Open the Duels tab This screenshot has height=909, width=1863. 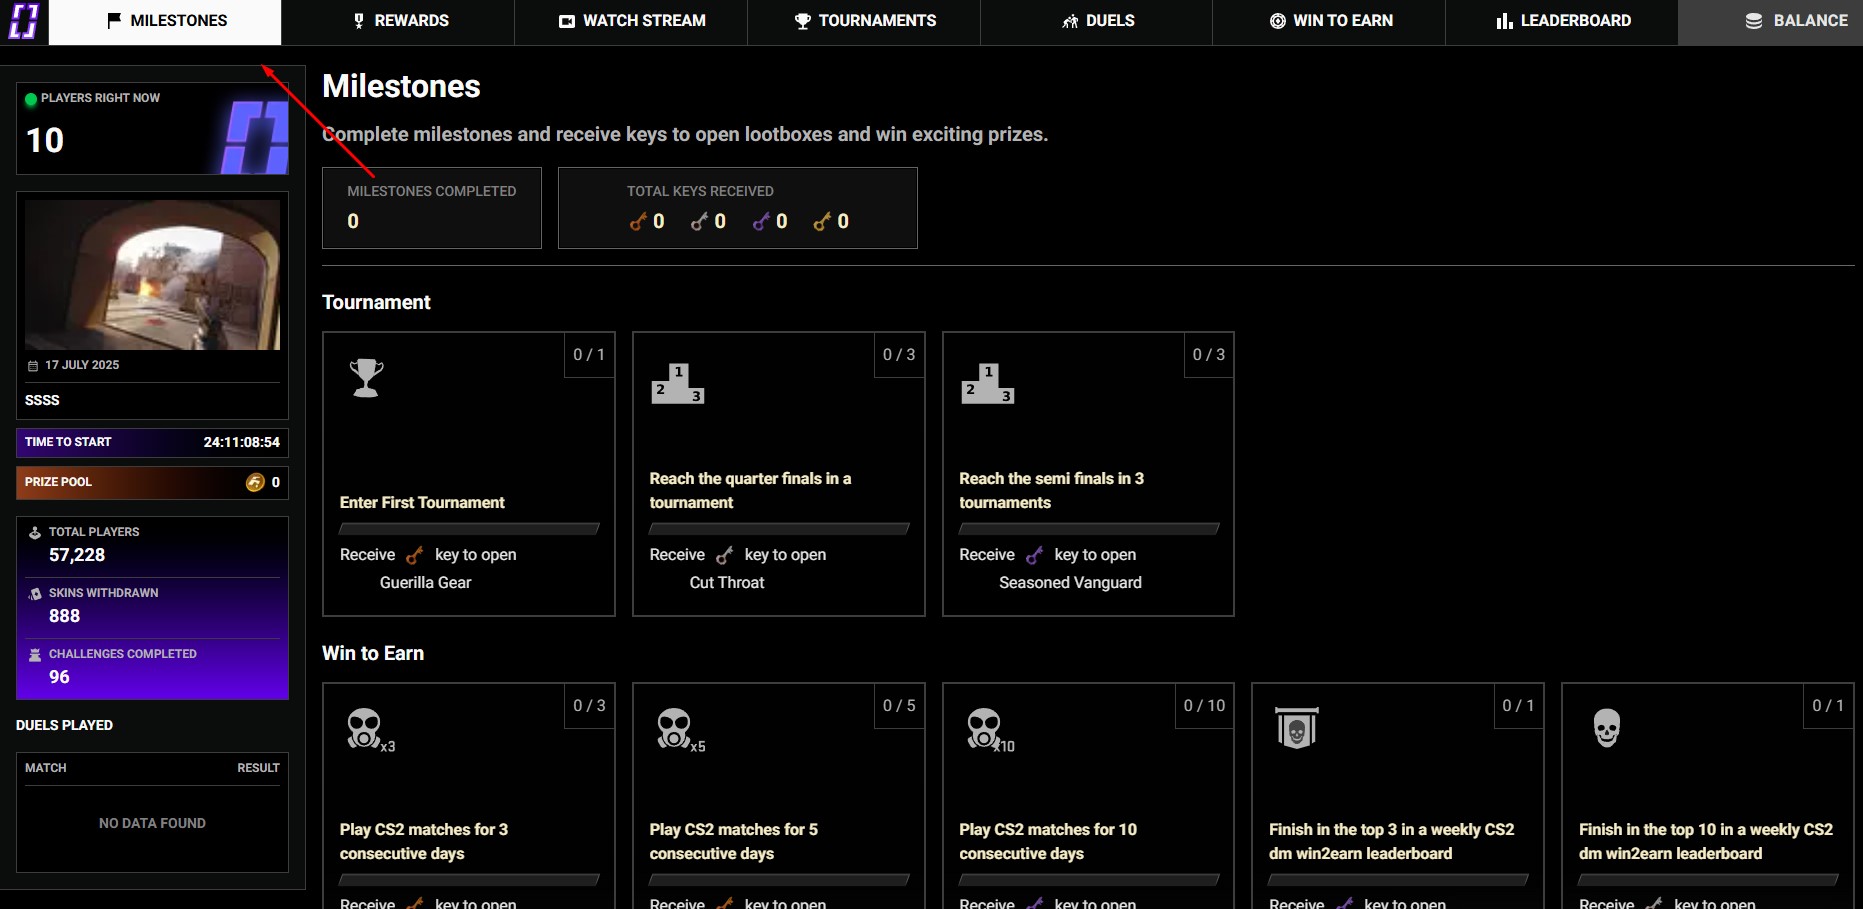(1097, 21)
